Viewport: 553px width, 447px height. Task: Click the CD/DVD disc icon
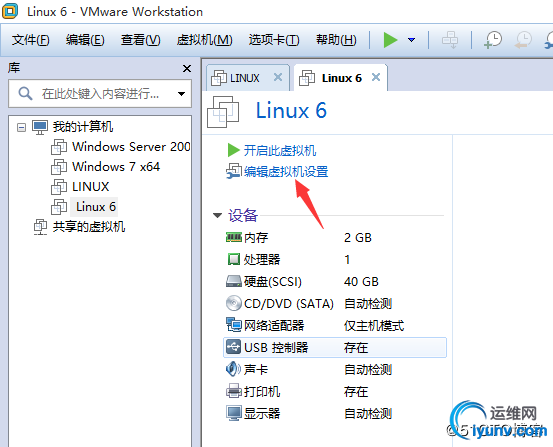coord(233,303)
